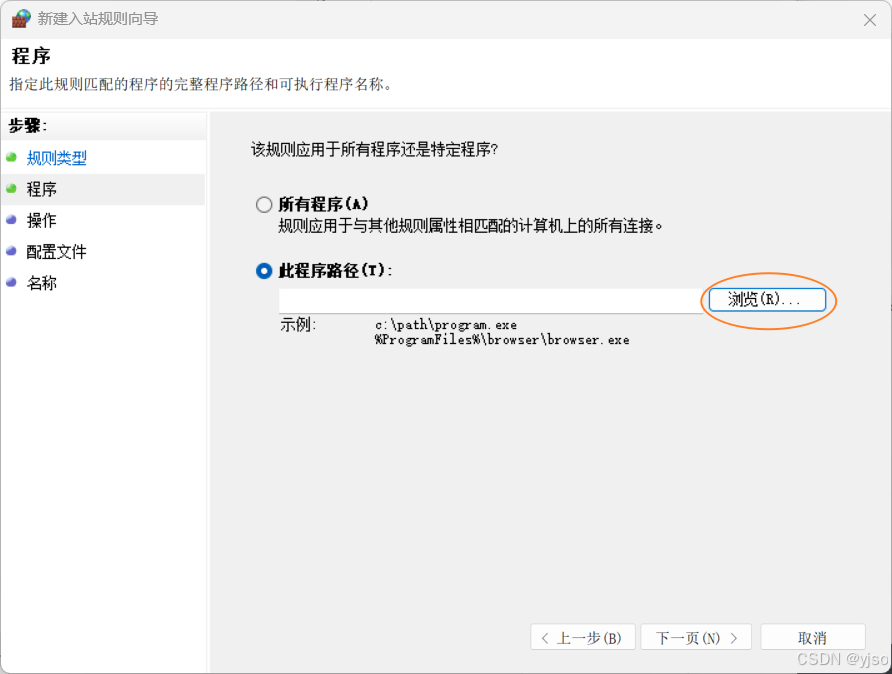Close the 新建入站规则向导 window
The width and height of the screenshot is (892, 674).
pos(869,19)
